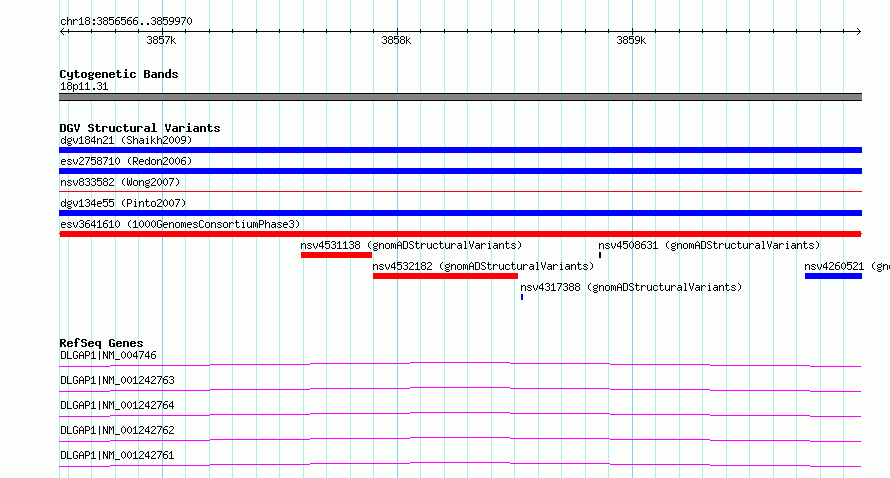Select the blue dgv184n21 variant bar
The image size is (890, 478).
(460, 150)
